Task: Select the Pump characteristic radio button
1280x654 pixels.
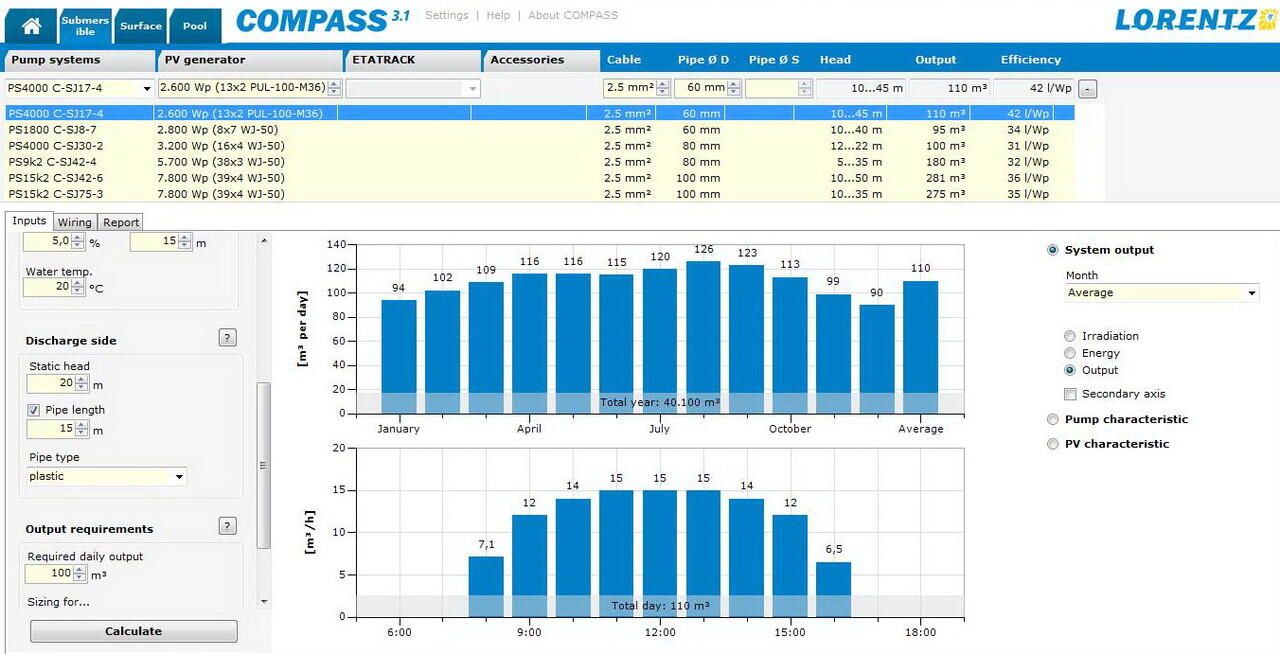Action: (1053, 419)
